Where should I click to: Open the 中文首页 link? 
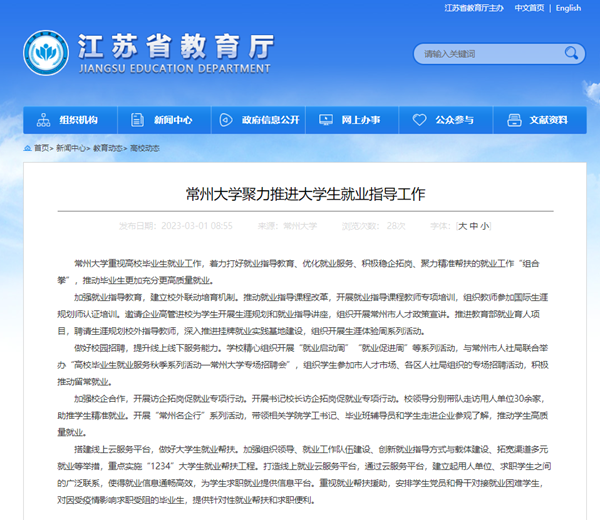click(529, 8)
